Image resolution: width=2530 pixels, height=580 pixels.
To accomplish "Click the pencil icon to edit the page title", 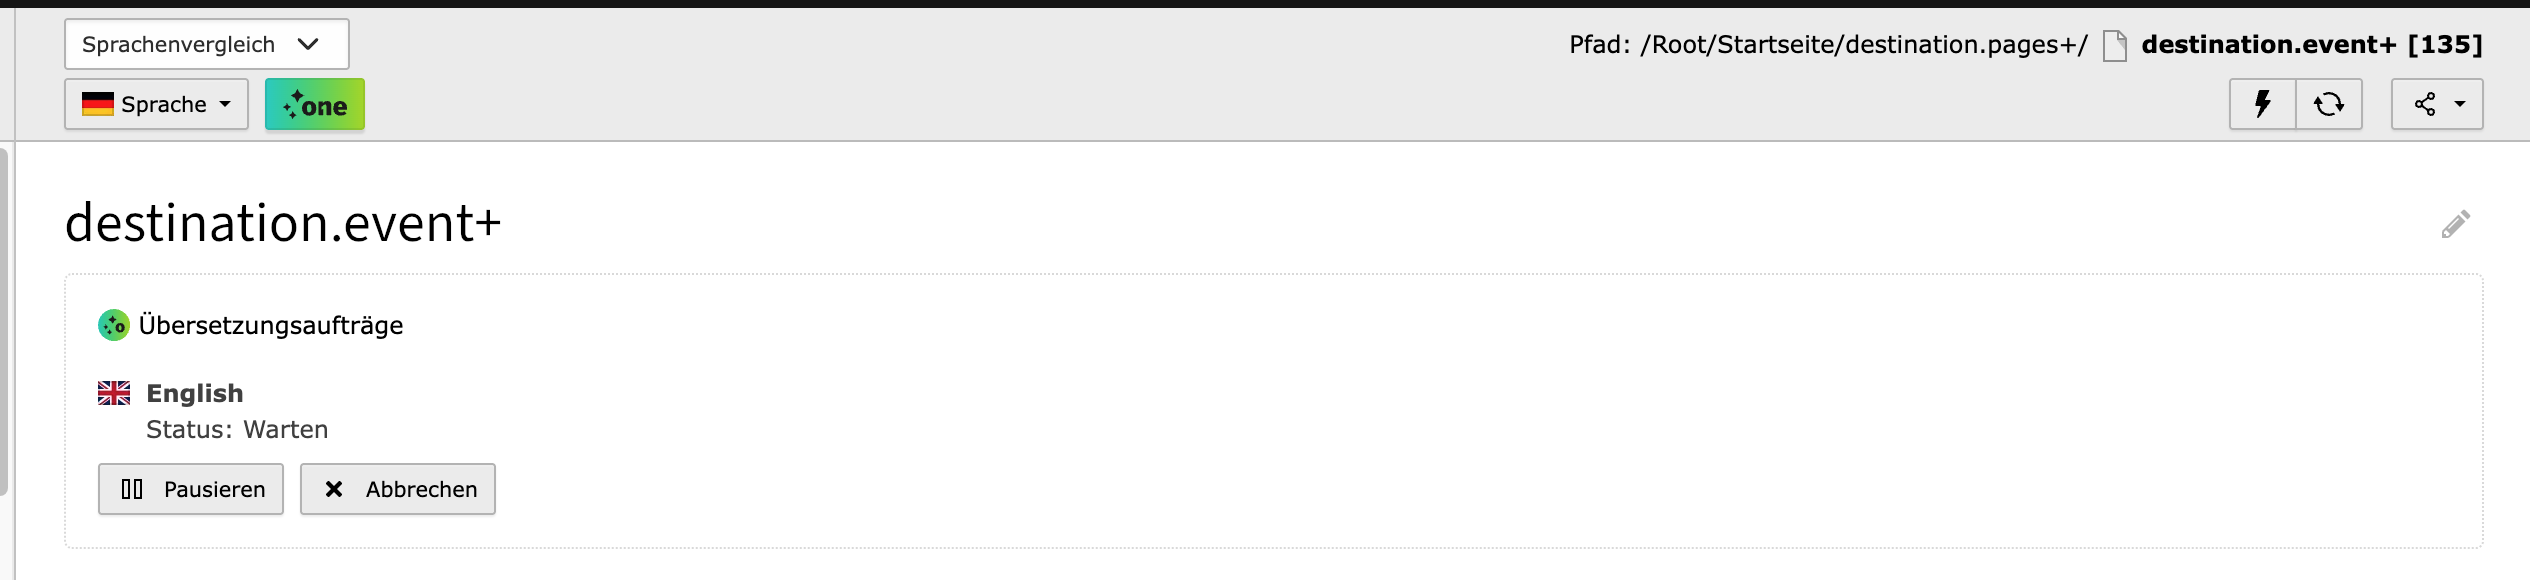I will click(x=2455, y=224).
